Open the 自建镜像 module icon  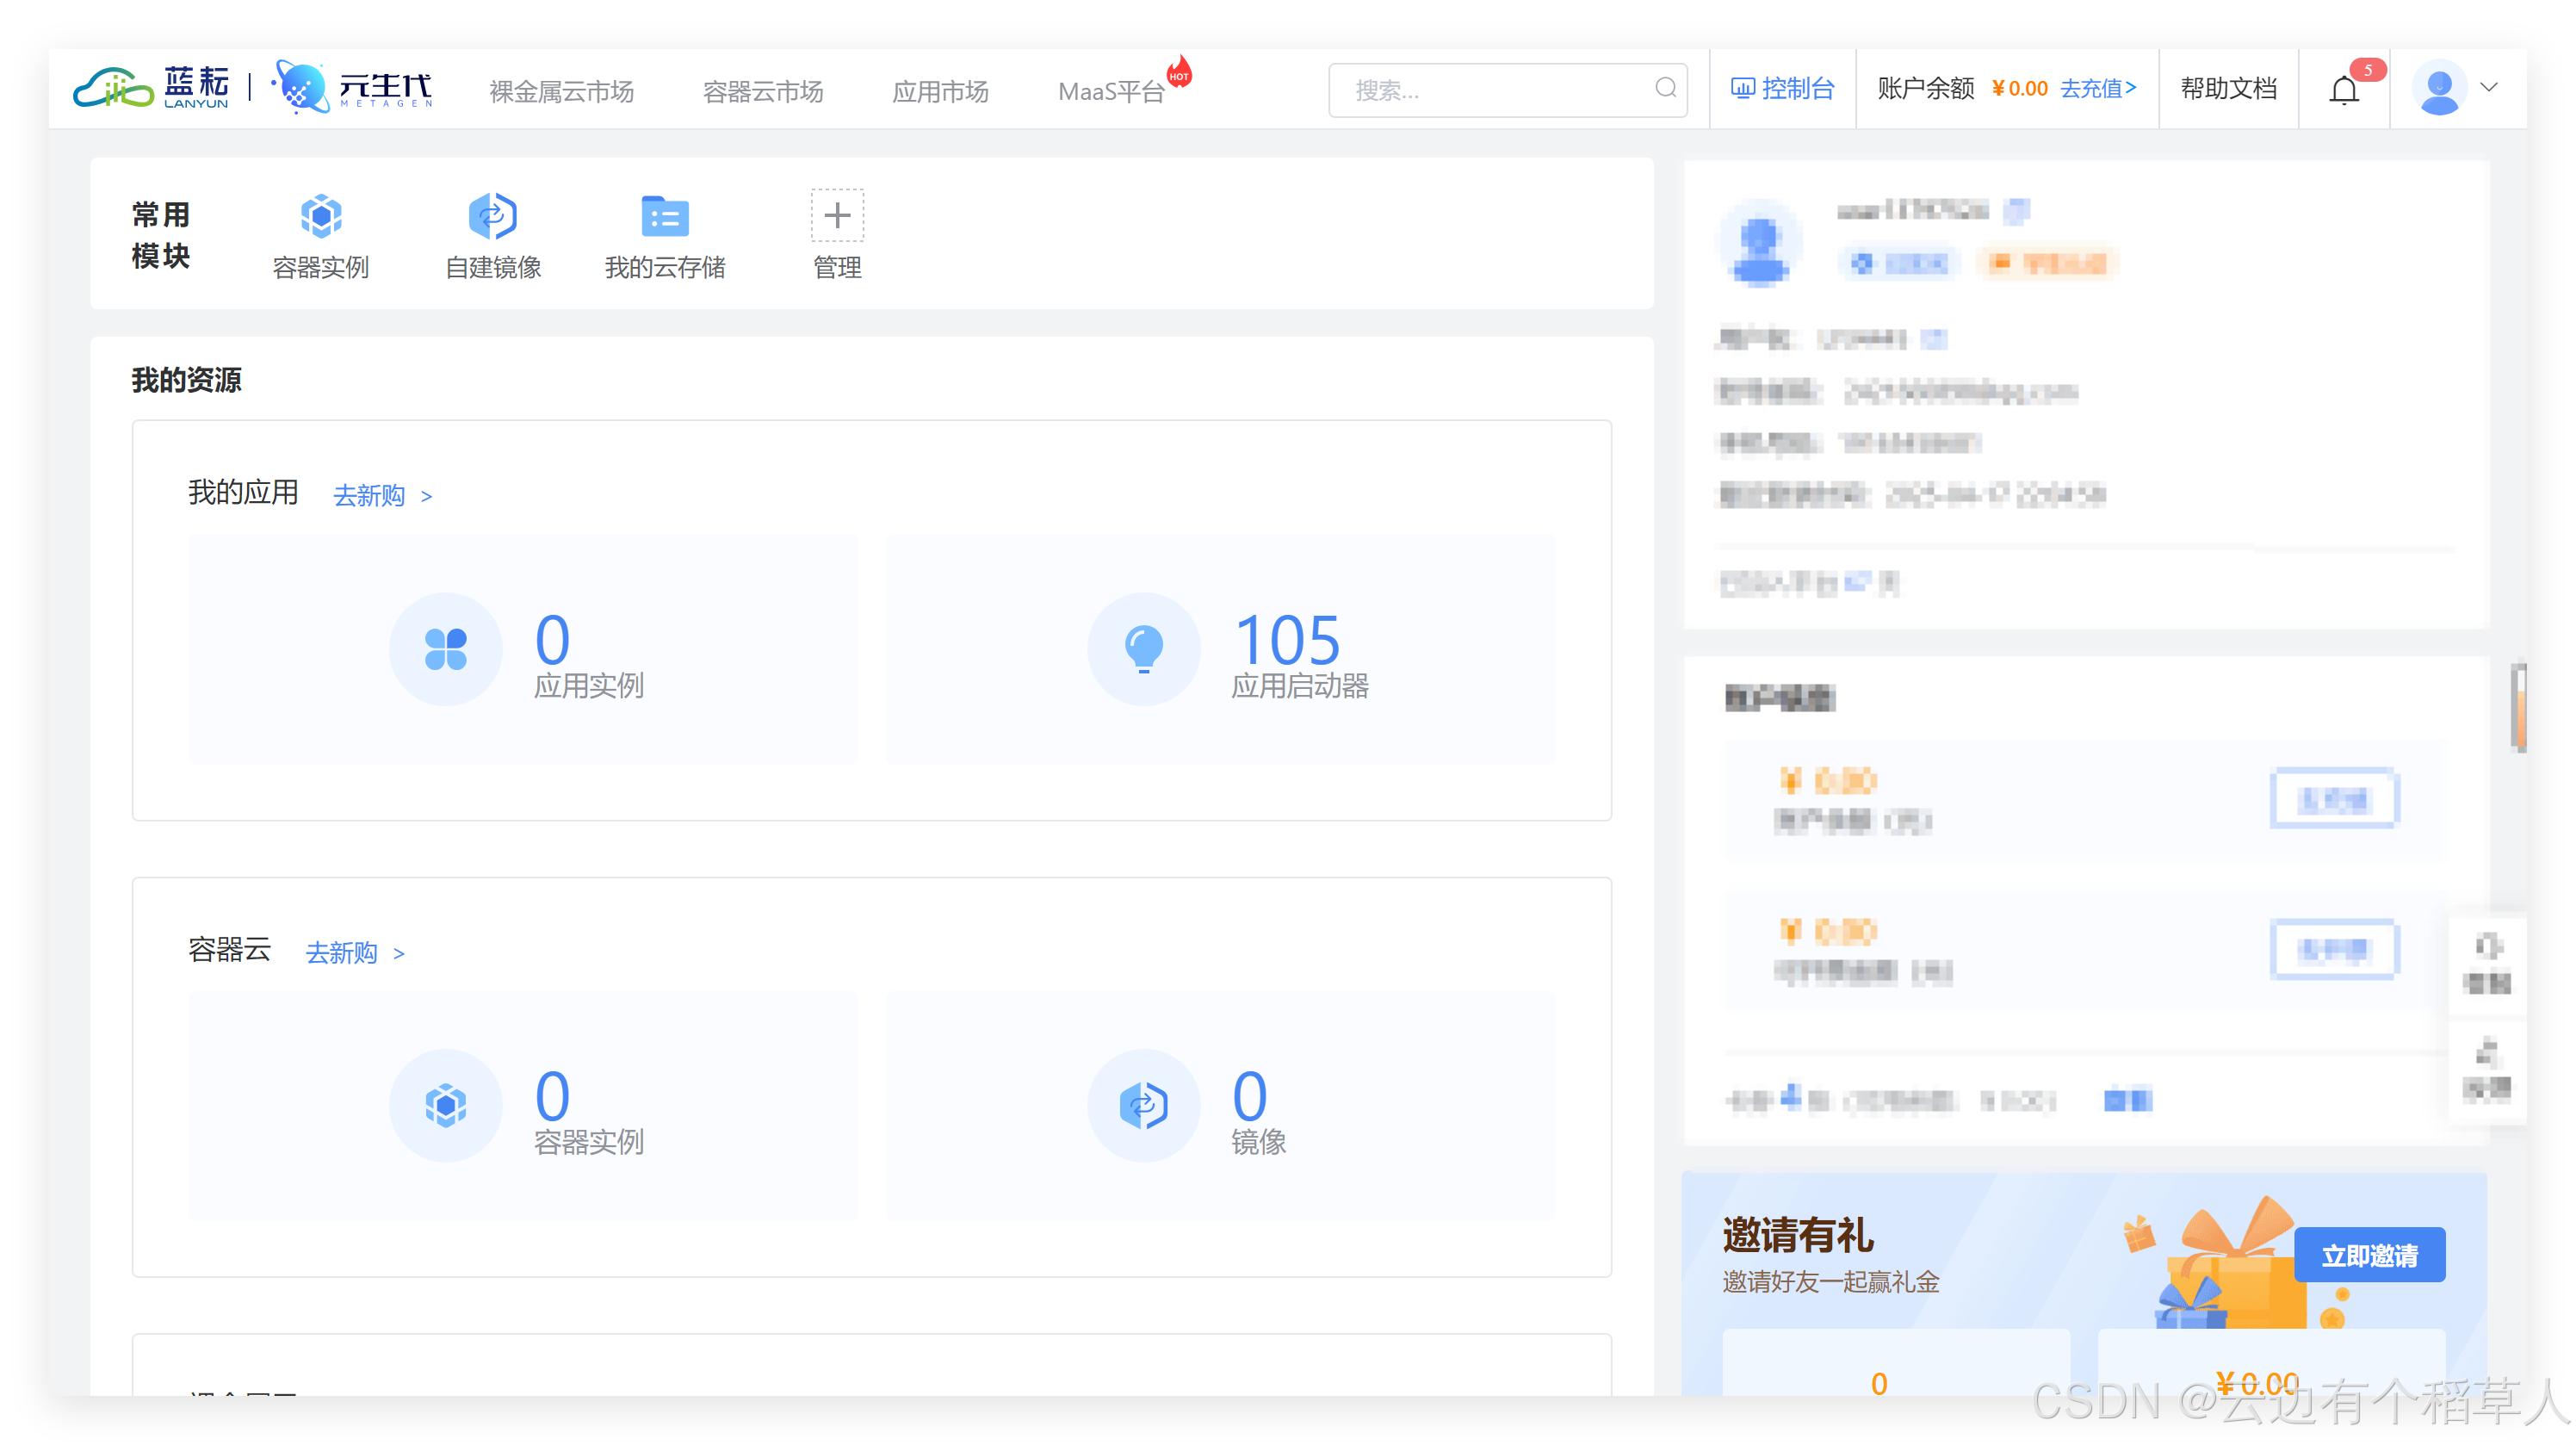[x=492, y=216]
